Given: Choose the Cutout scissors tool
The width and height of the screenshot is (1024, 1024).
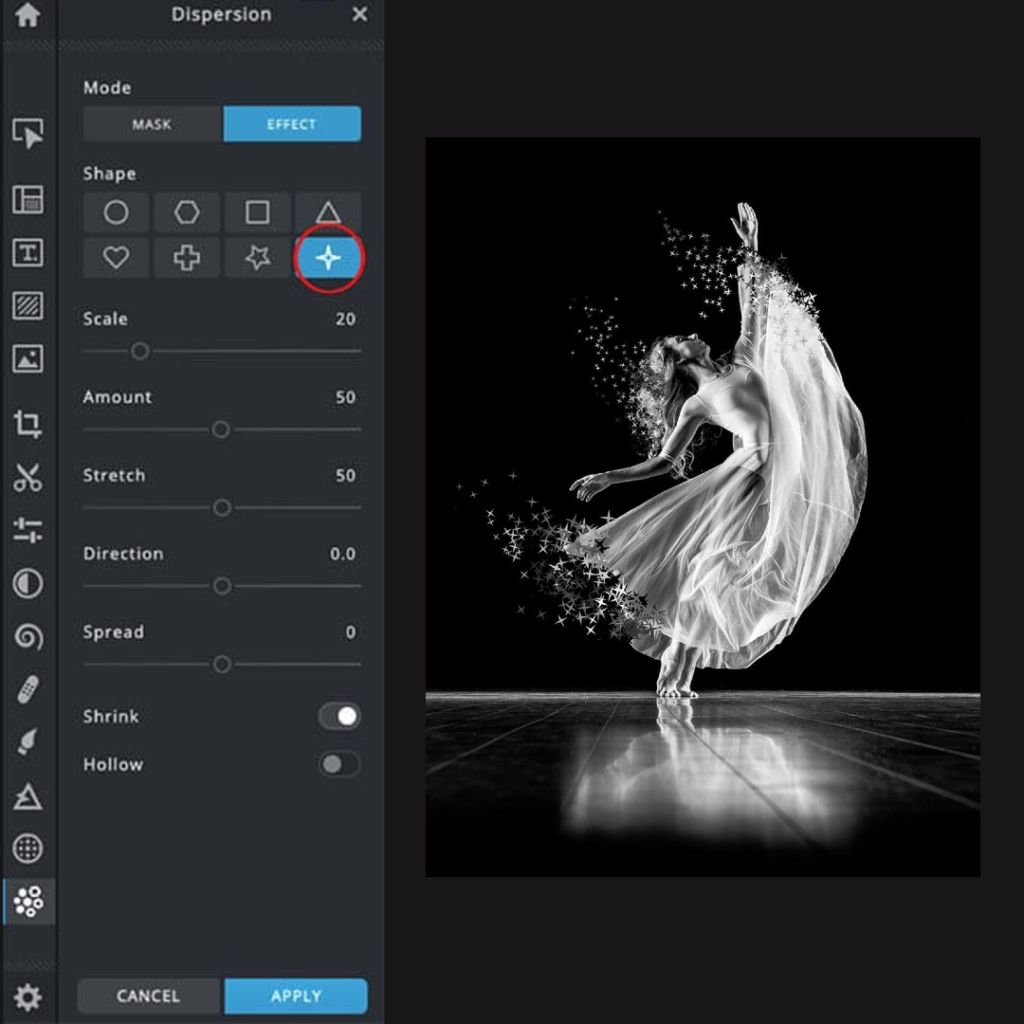Looking at the screenshot, I should tap(28, 479).
